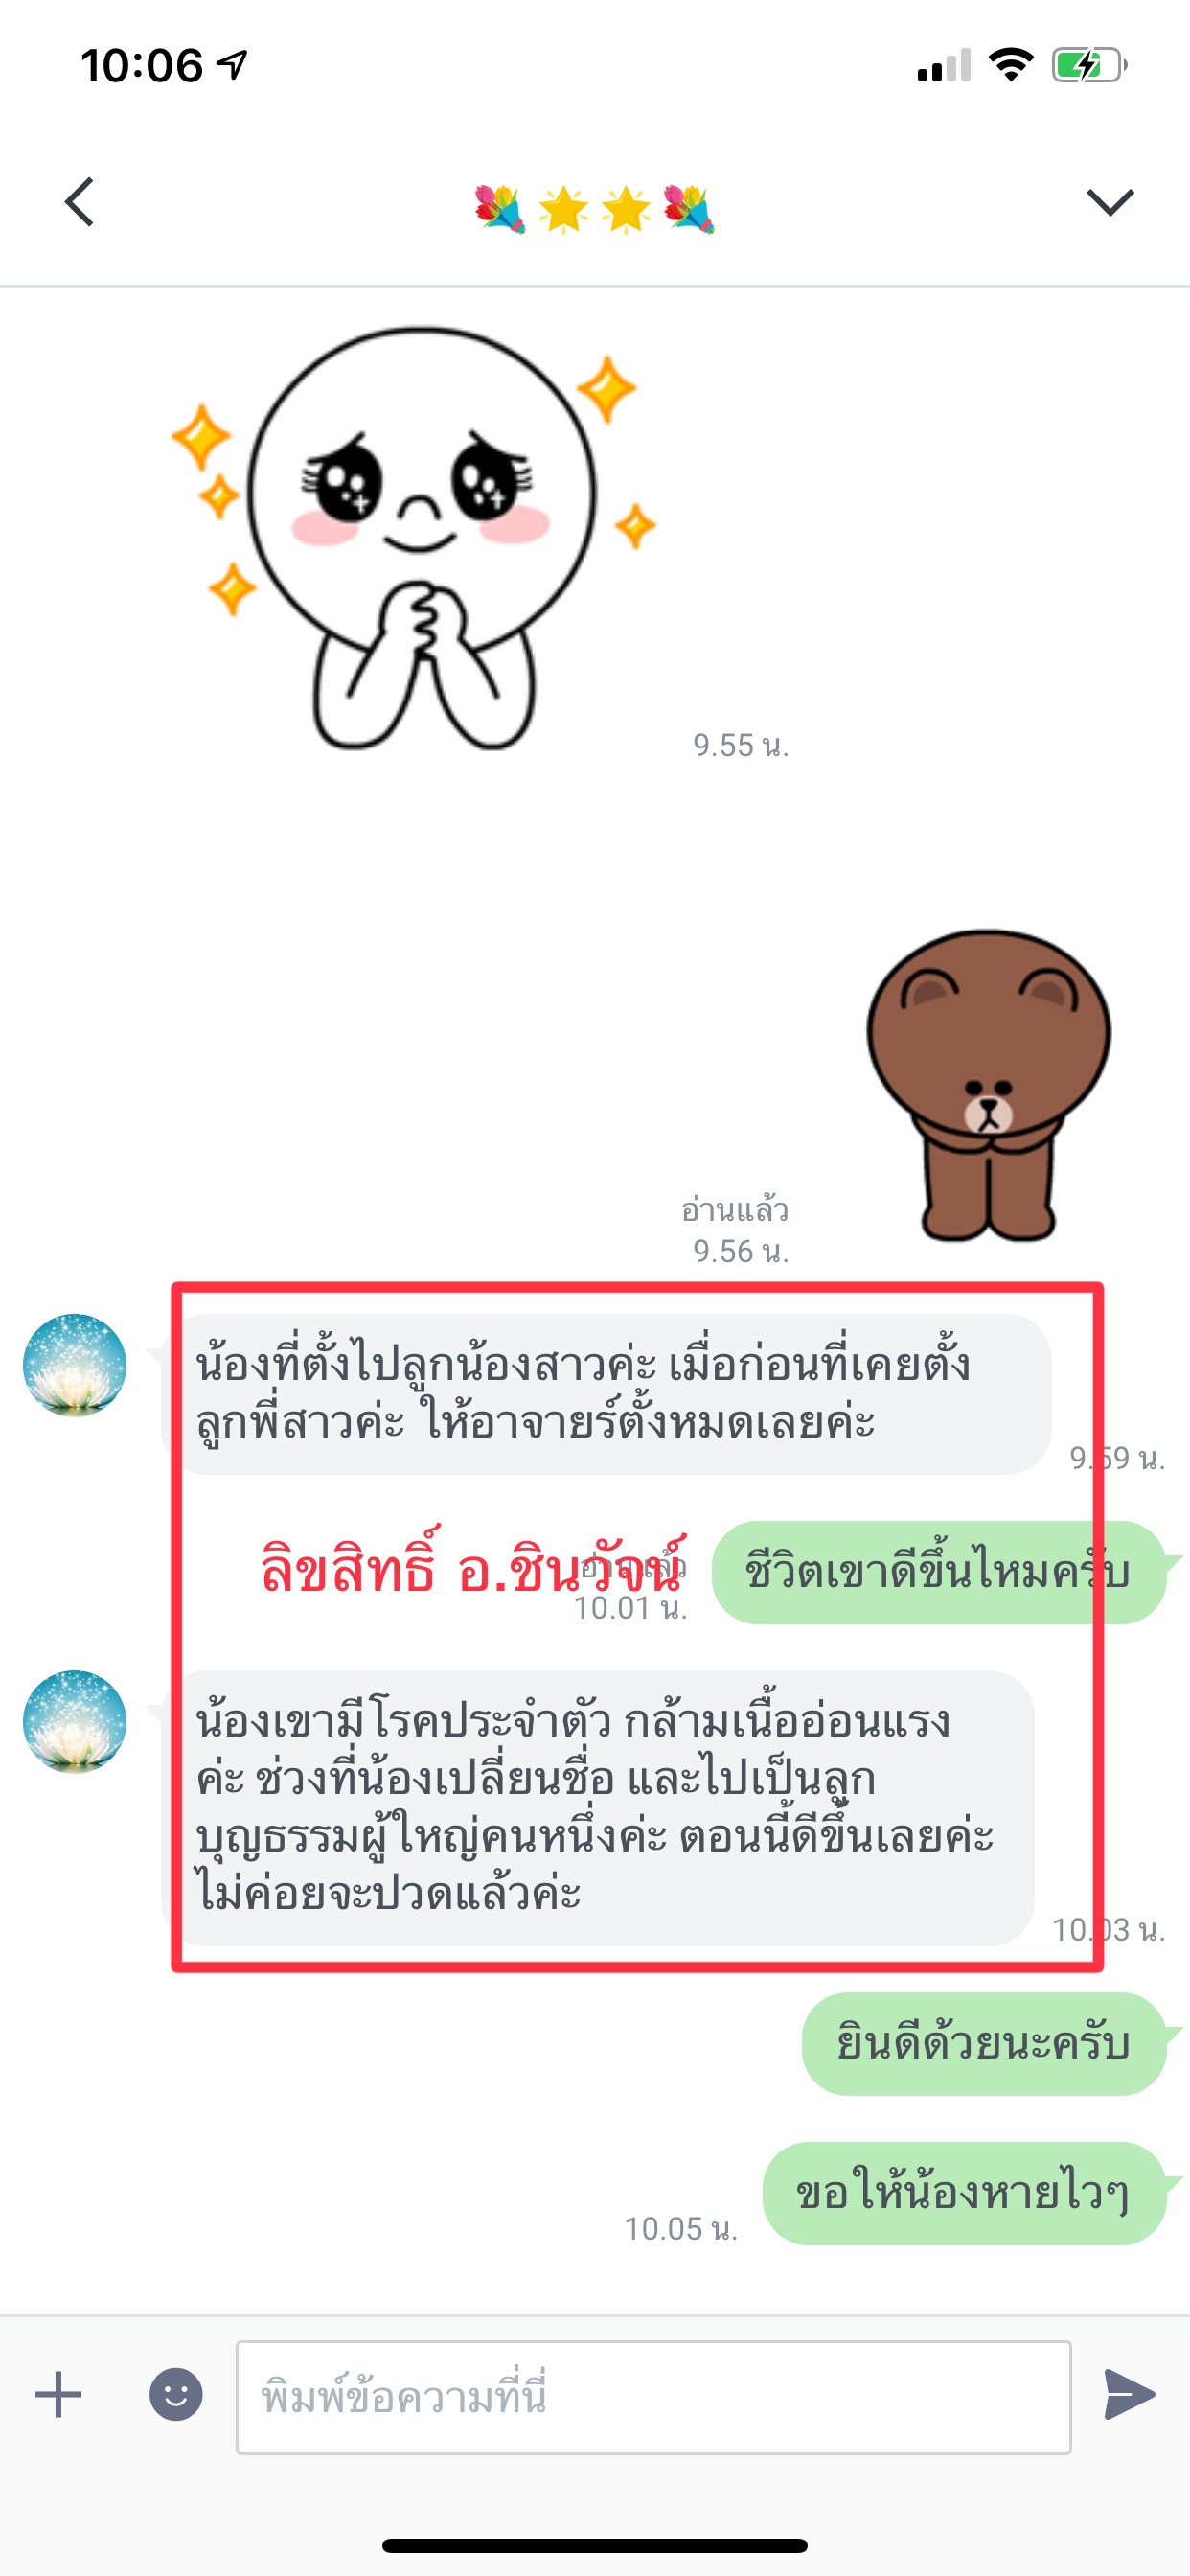Tap the message starting 'น้องที่ตั้งไปลูกน้องสาวค่ะ'

[606, 1393]
